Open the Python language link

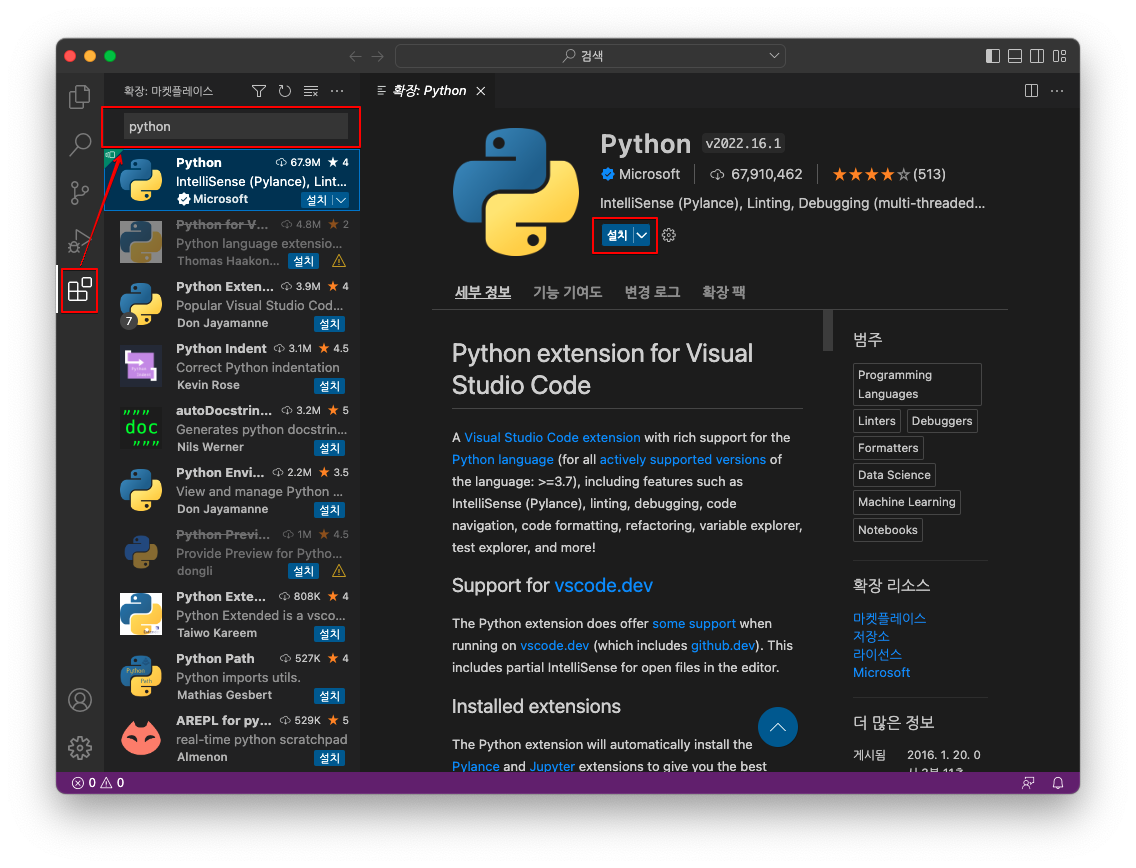[x=503, y=459]
